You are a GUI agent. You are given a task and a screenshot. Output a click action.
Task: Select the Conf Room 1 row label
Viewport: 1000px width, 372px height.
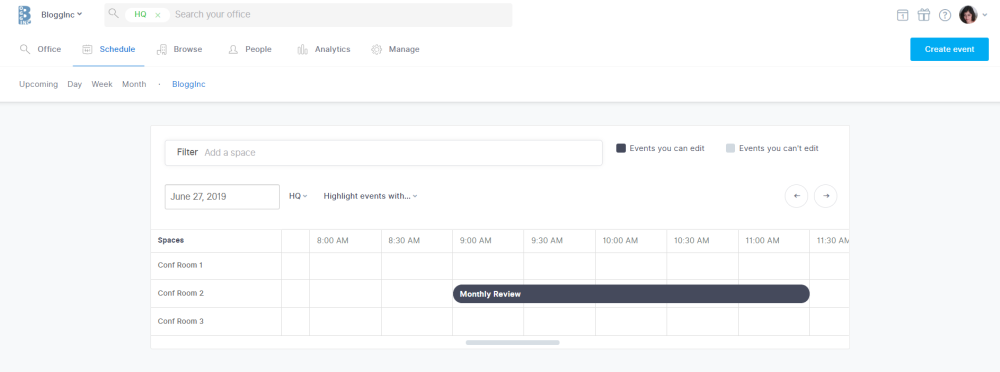(180, 265)
